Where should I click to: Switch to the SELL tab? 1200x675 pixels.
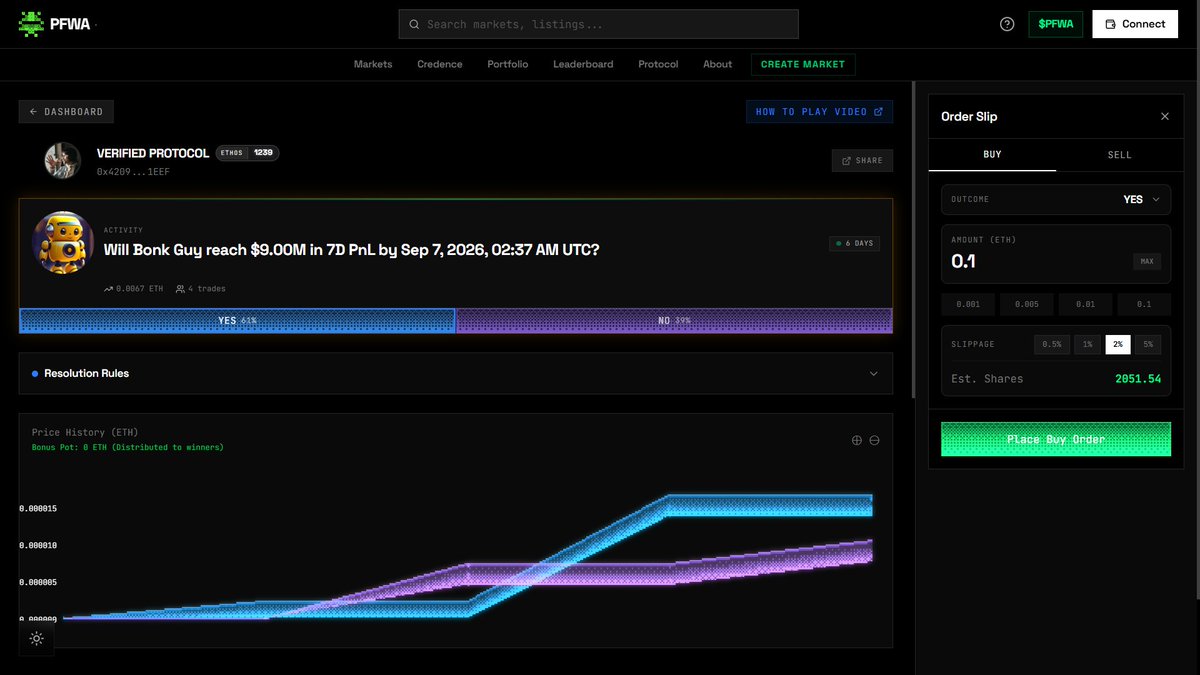coord(1120,155)
